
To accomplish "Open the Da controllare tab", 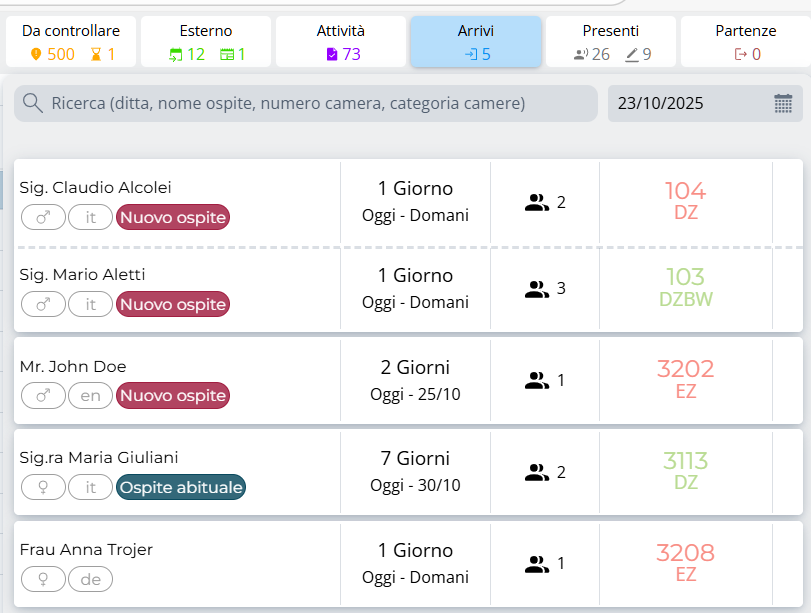I will (x=70, y=42).
